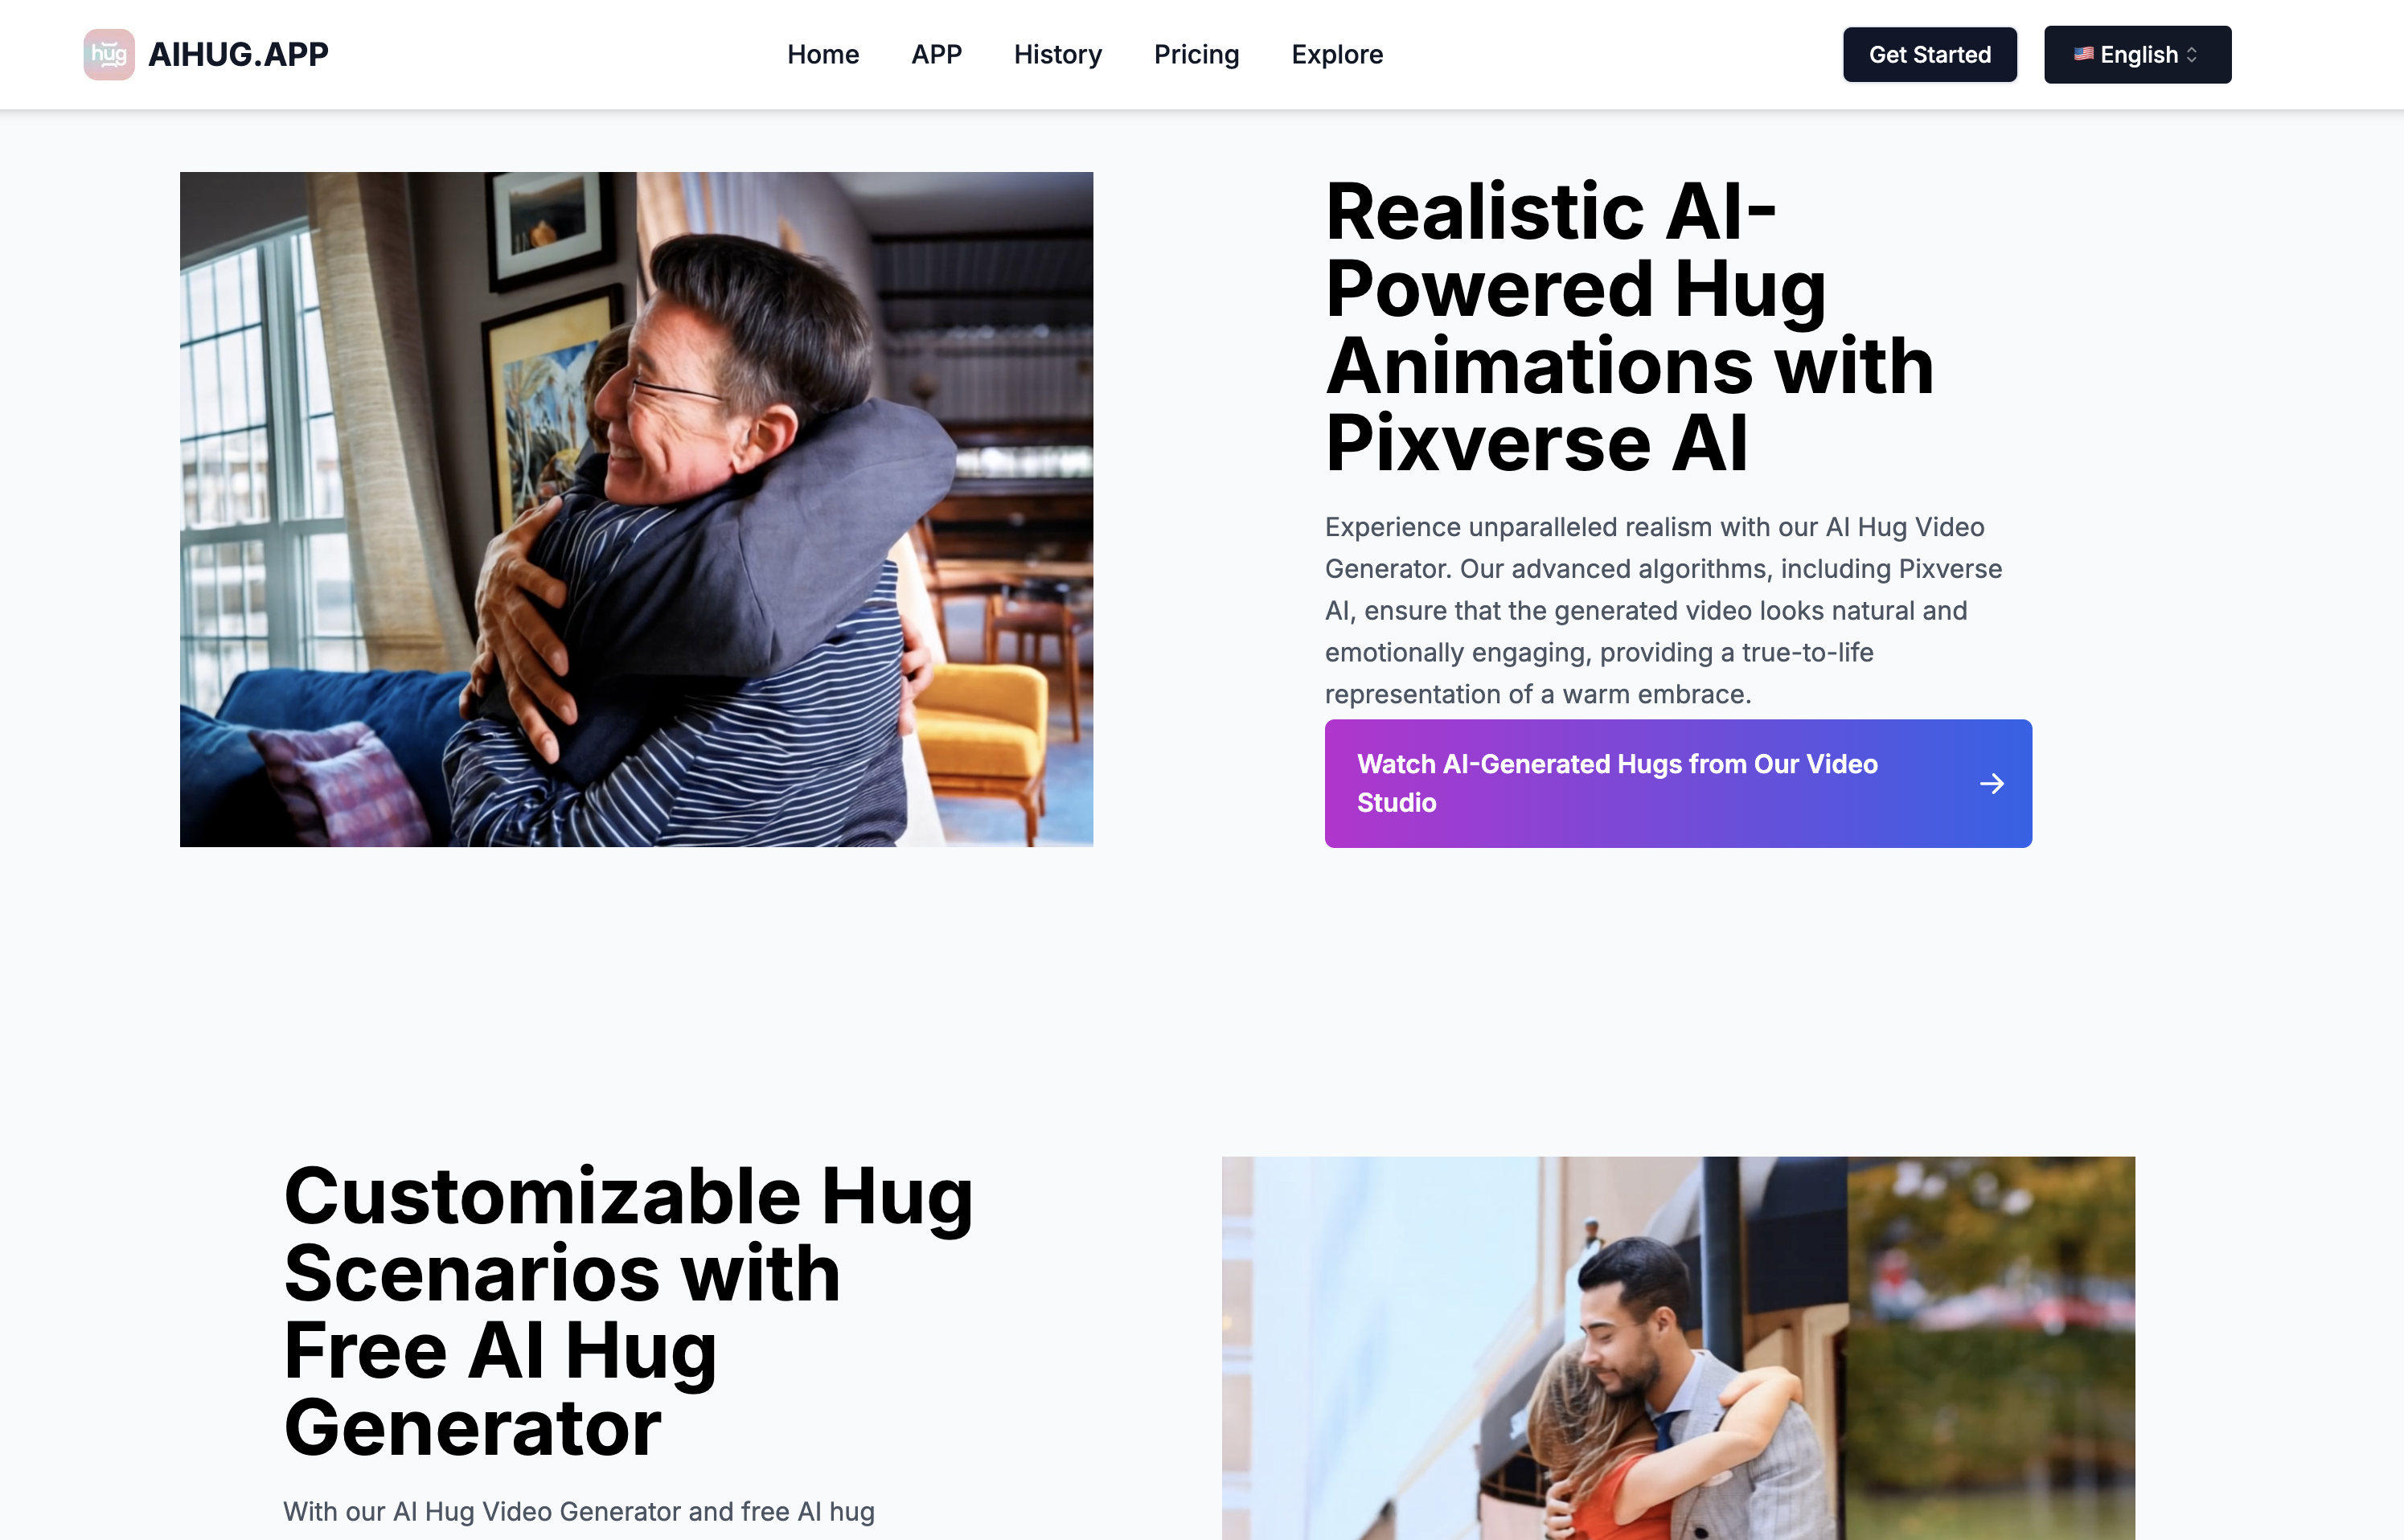2404x1540 pixels.
Task: Click the US flag icon
Action: (x=2084, y=54)
